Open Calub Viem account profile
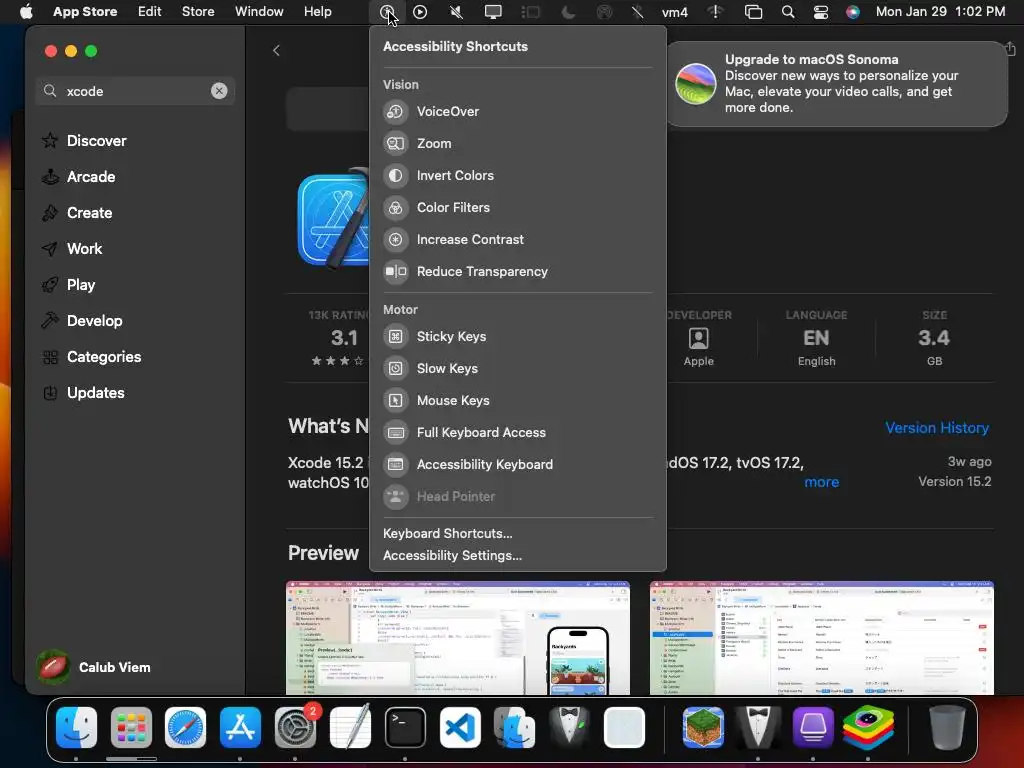This screenshot has height=768, width=1024. pos(95,667)
